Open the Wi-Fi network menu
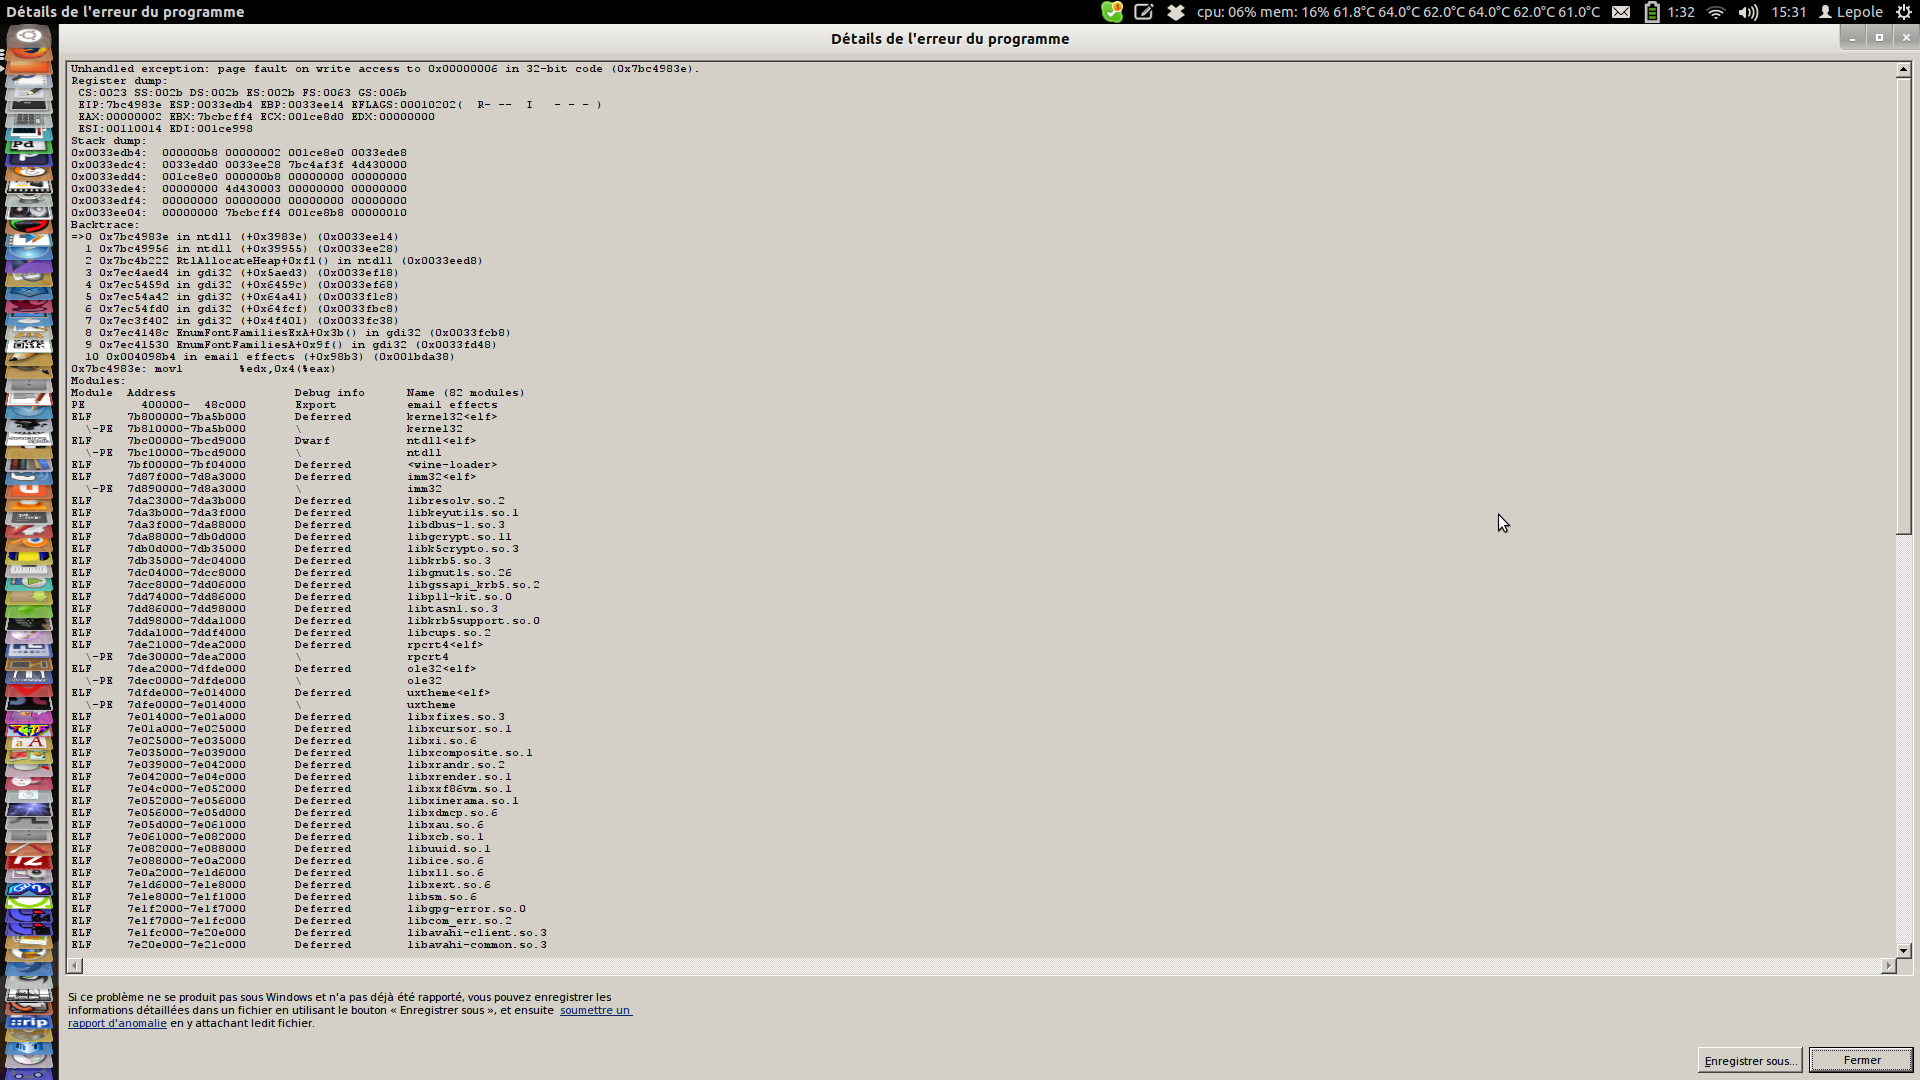This screenshot has width=1920, height=1080. coord(1716,12)
